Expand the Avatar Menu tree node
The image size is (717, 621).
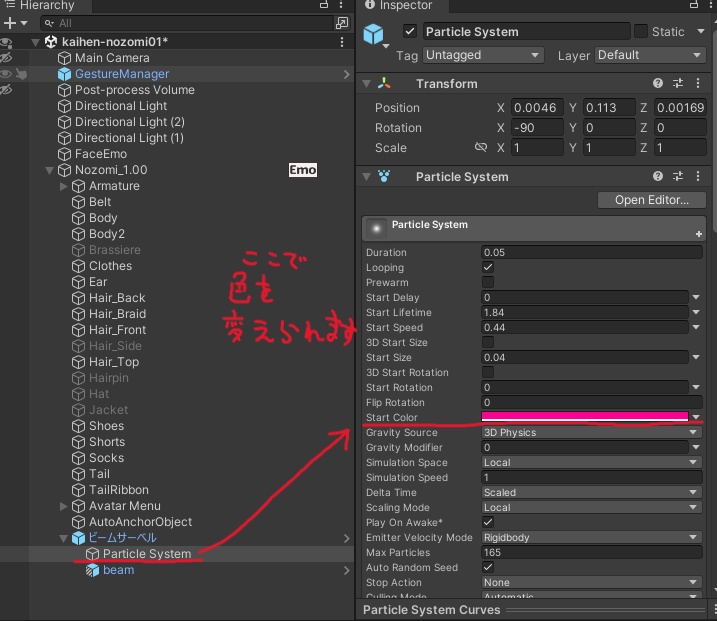[x=64, y=506]
